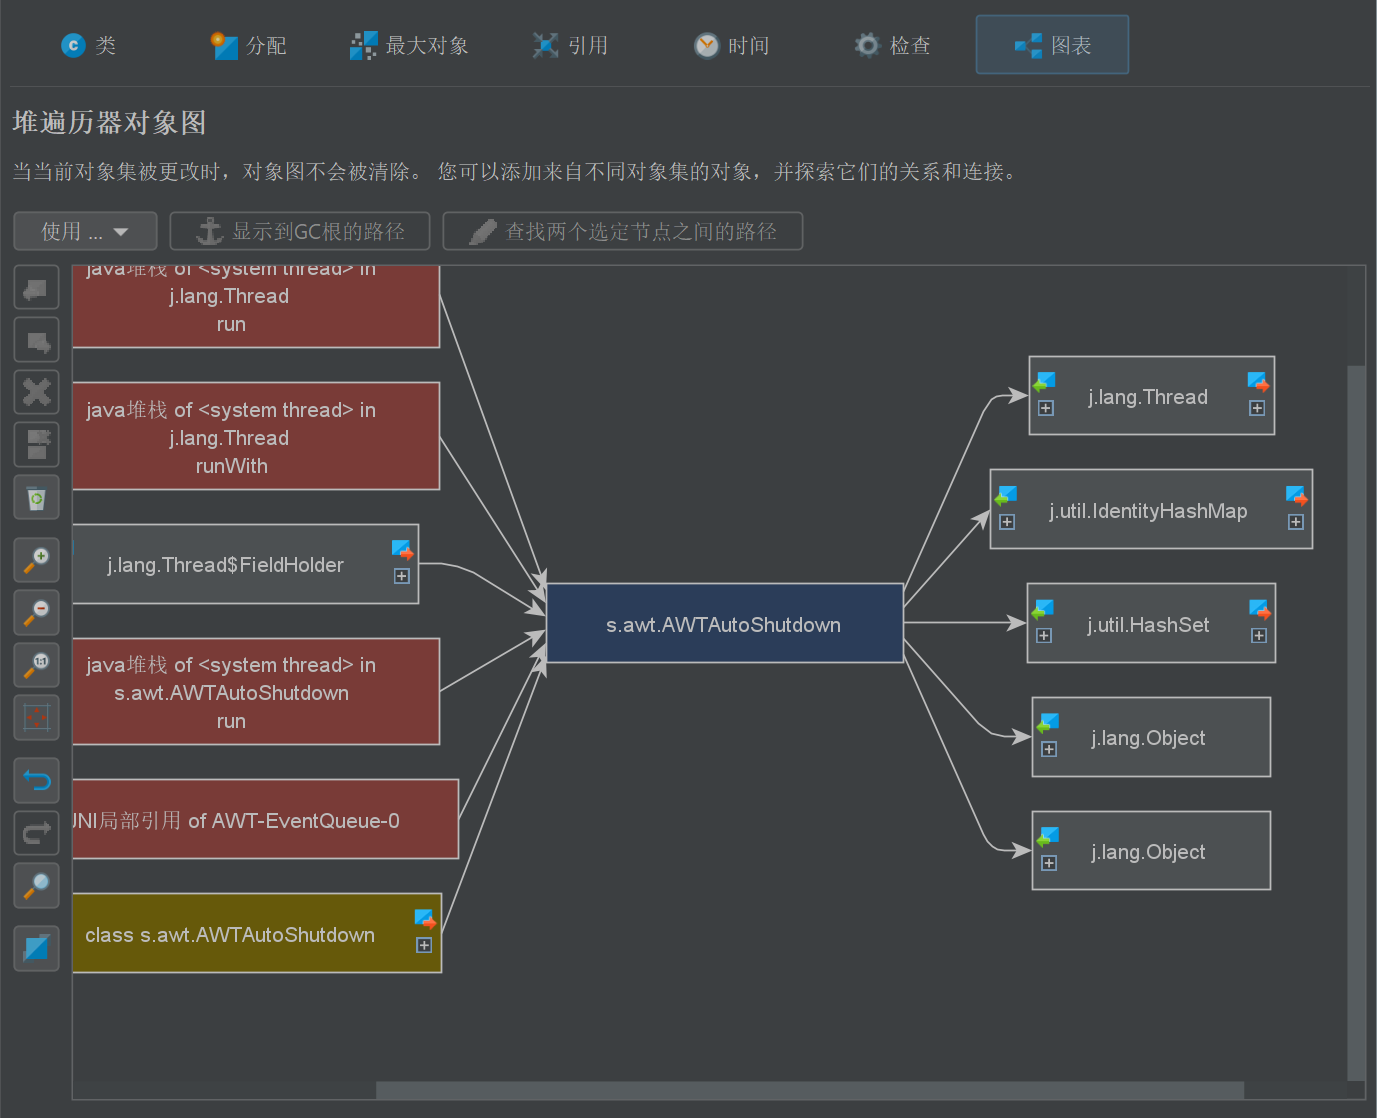Switch to the 最大对象 tab
Screen dimensions: 1377x1118
(x=410, y=45)
